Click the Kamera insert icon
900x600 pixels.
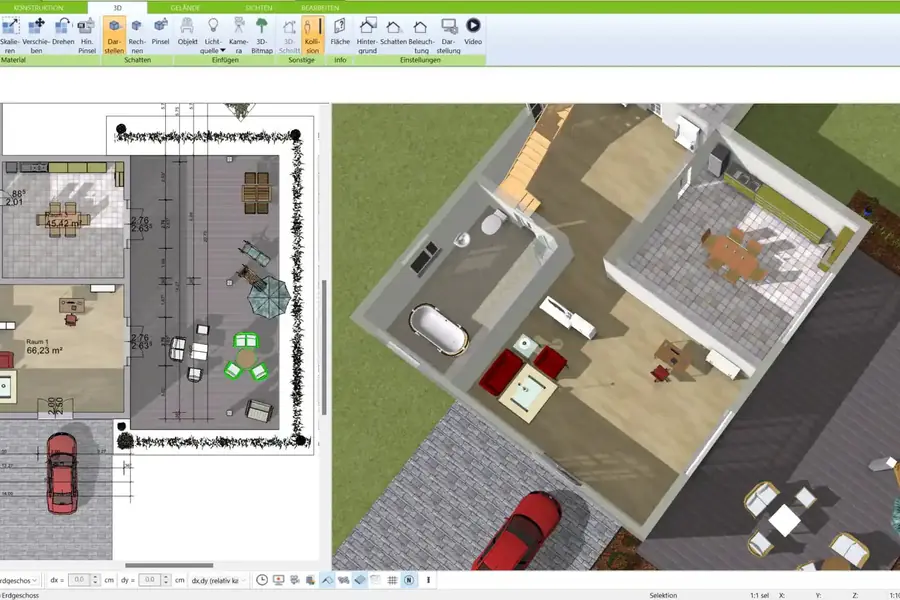click(238, 32)
